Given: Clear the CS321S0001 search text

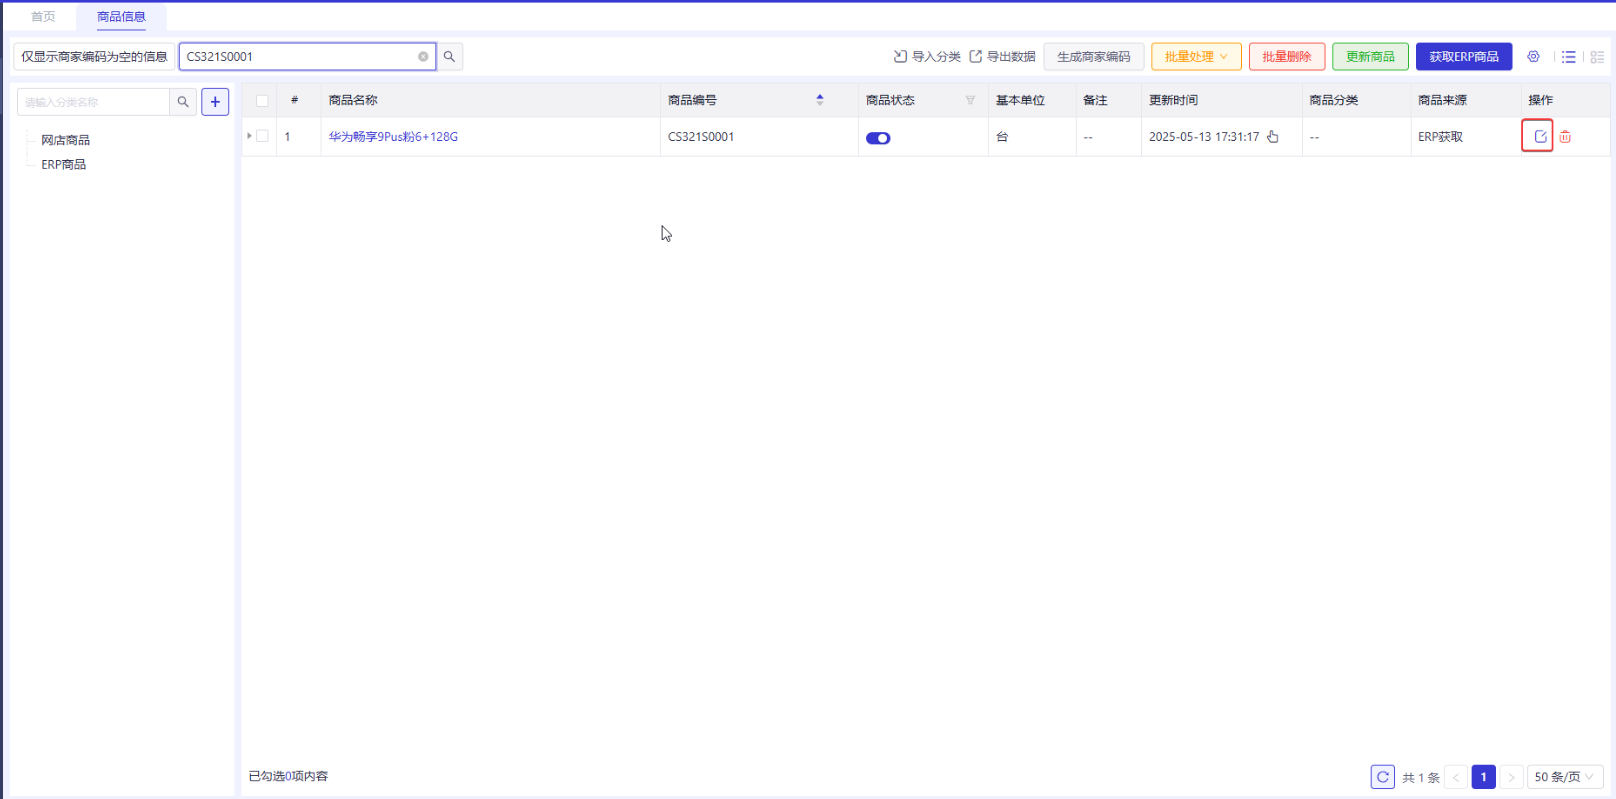Looking at the screenshot, I should 423,57.
